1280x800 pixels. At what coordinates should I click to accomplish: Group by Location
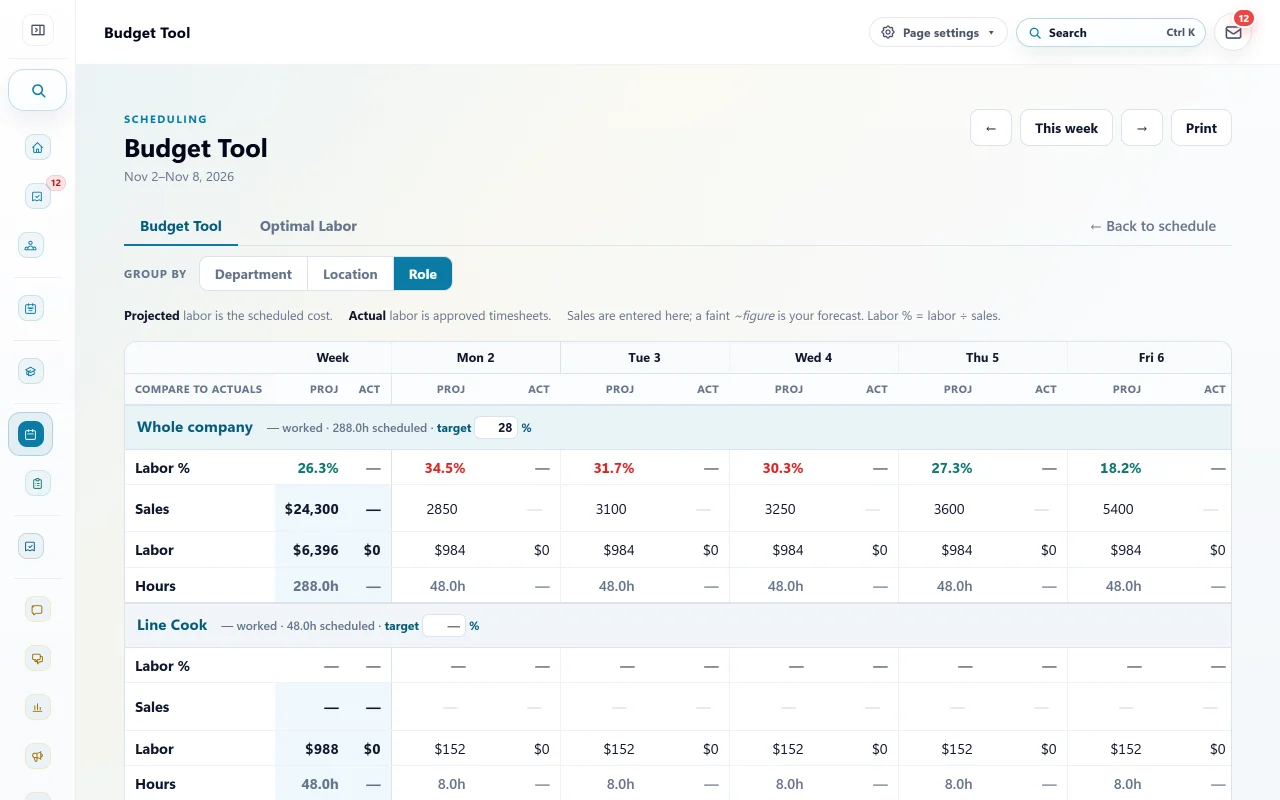(350, 274)
